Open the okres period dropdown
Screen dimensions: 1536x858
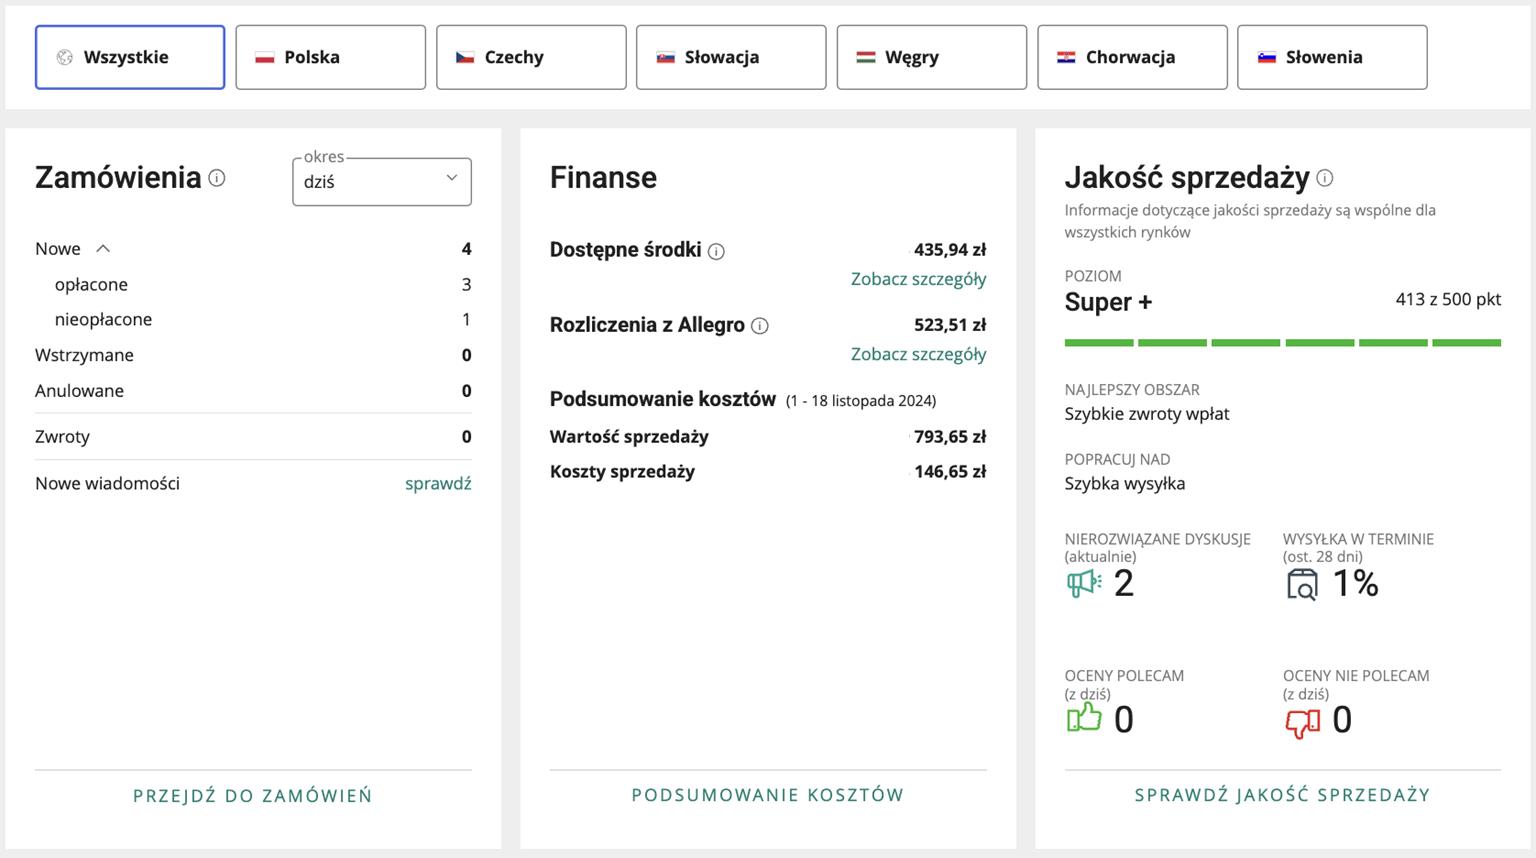pos(382,182)
